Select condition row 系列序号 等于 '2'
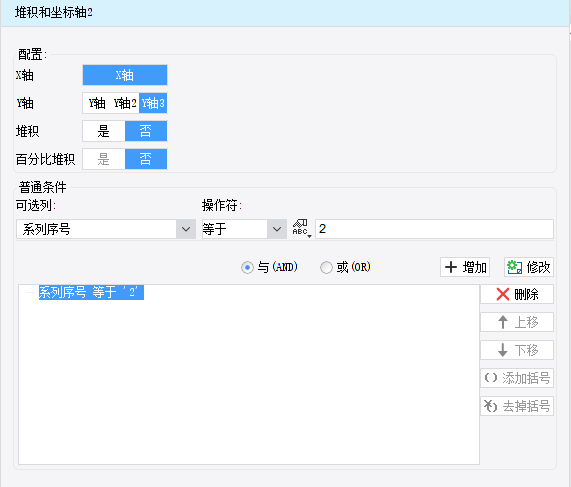The width and height of the screenshot is (571, 487). click(91, 292)
